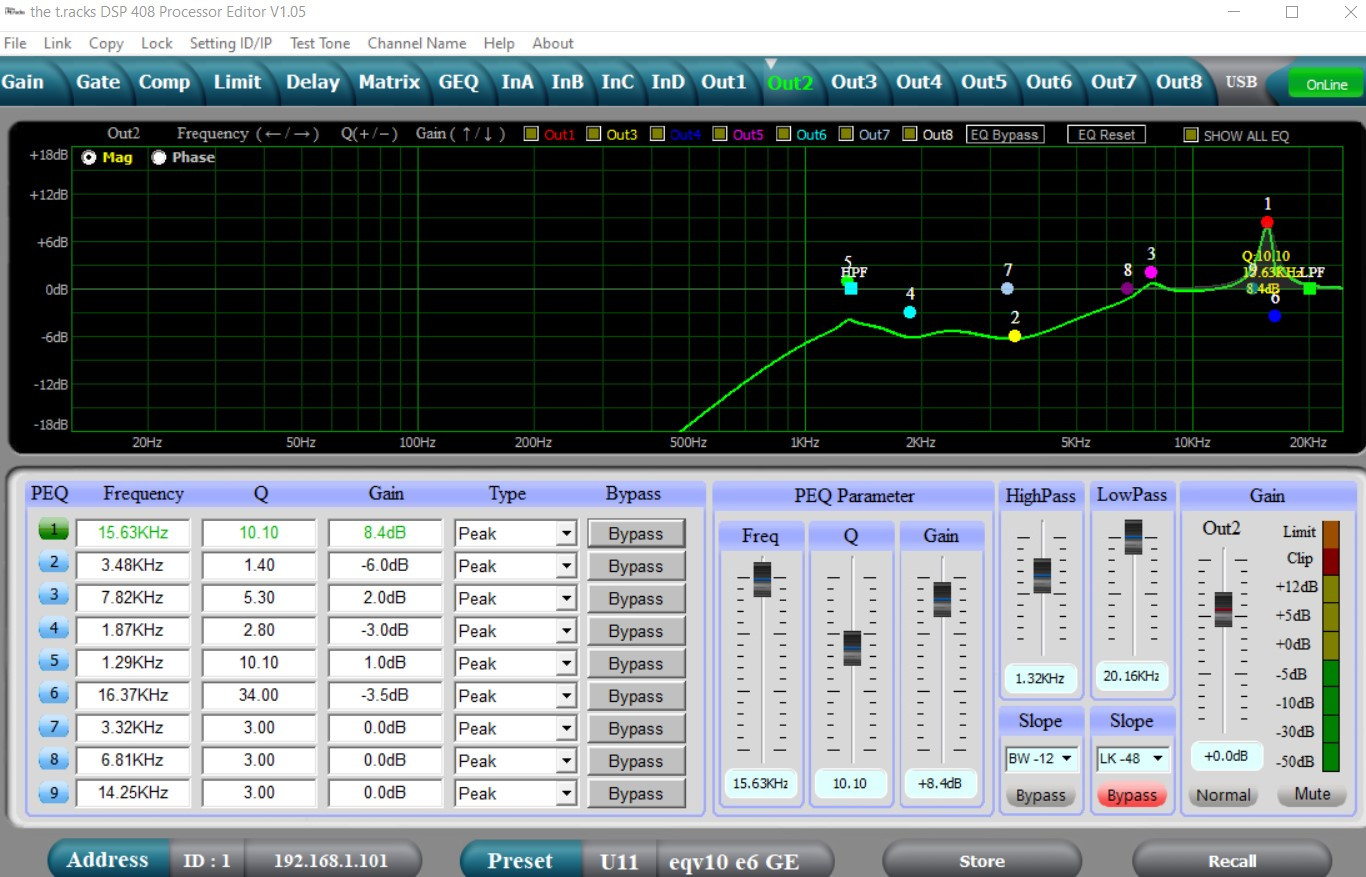
Task: Open Type dropdown for PEQ band 2
Action: tap(567, 566)
